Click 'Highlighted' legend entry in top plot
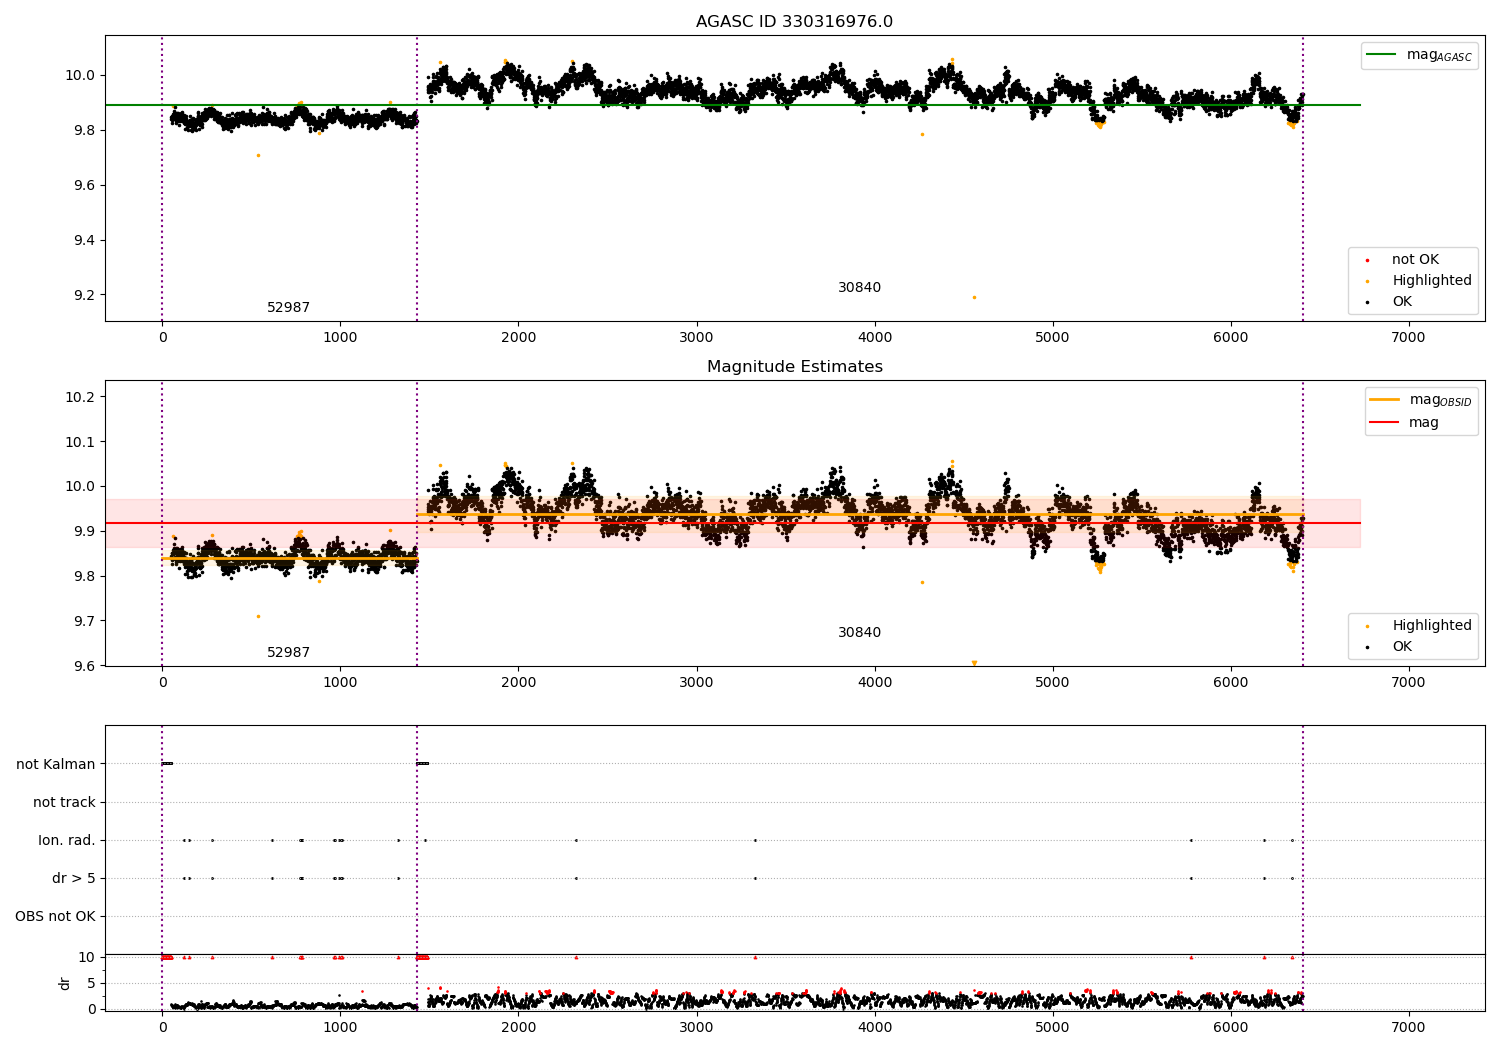Image resolution: width=1500 pixels, height=1050 pixels. [x=1432, y=281]
